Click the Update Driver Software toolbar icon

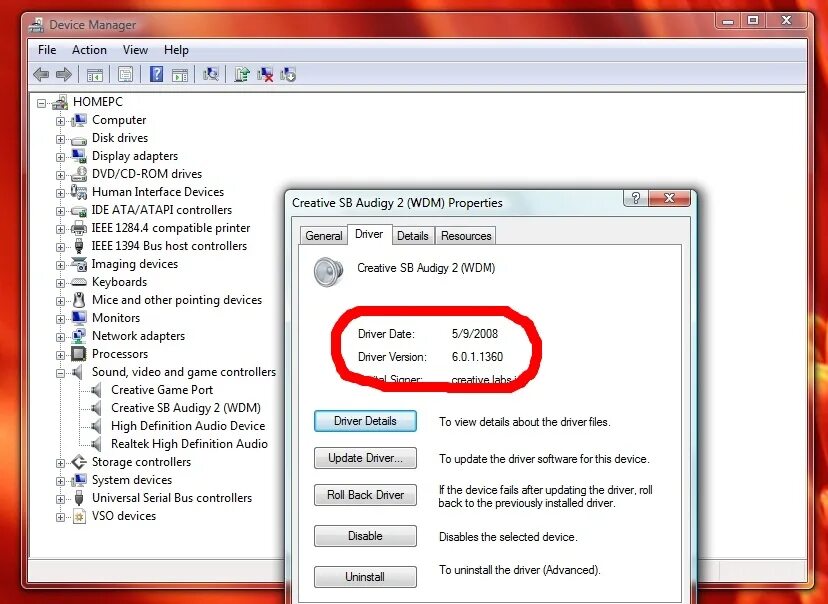tap(242, 74)
